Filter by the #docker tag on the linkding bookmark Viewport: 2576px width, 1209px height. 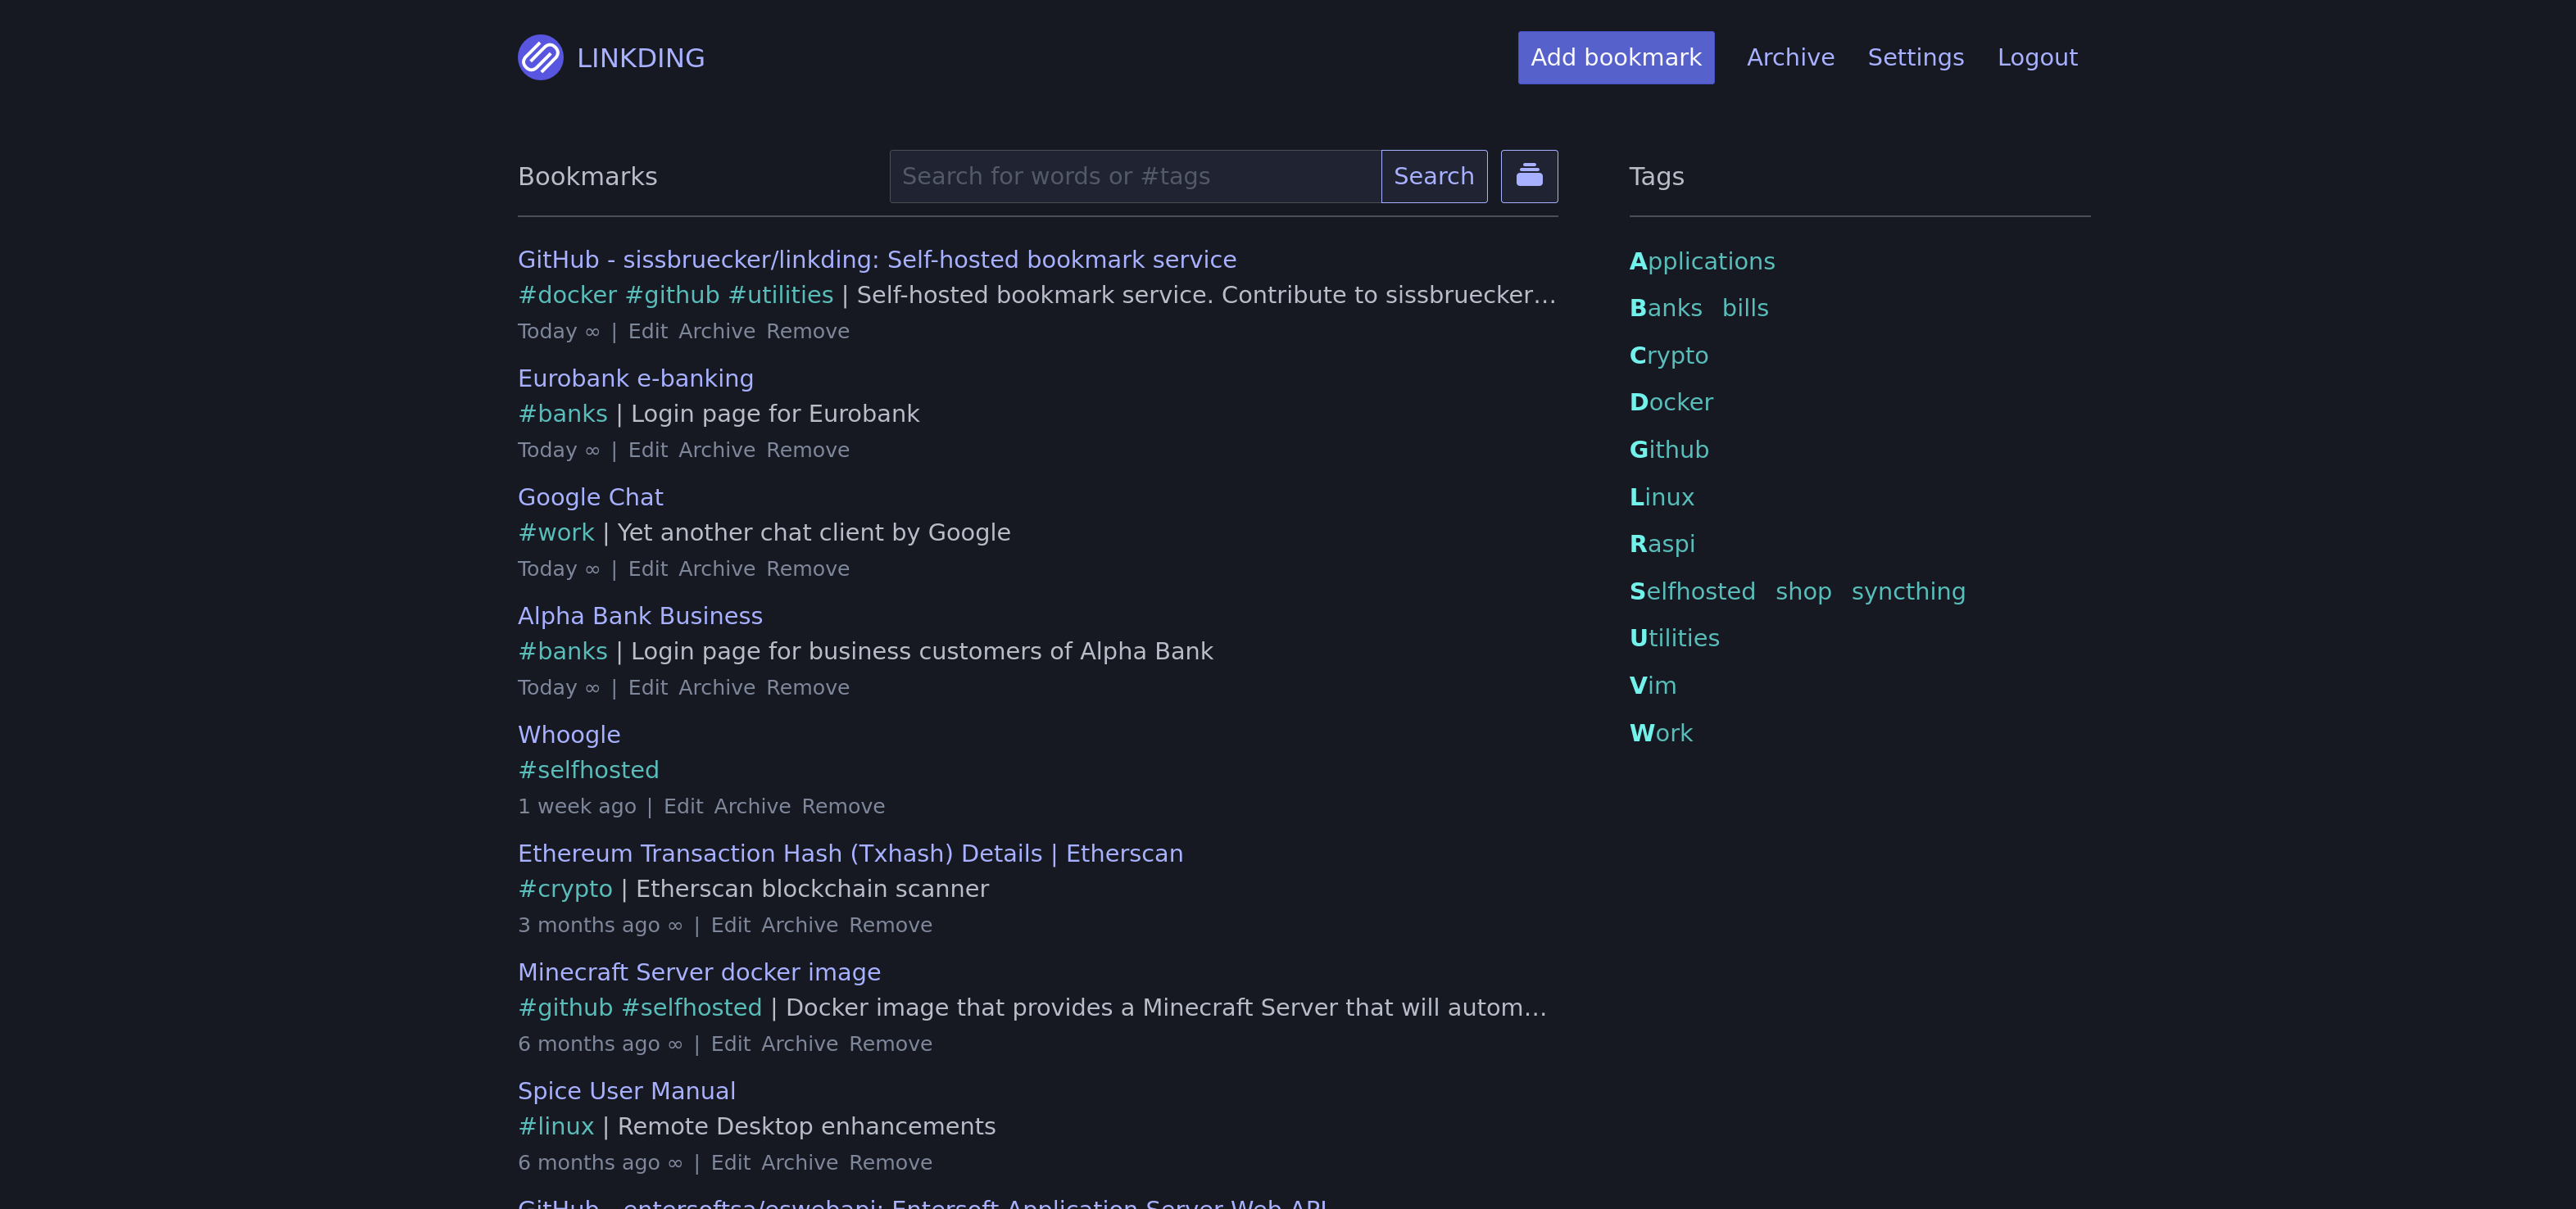coord(567,294)
